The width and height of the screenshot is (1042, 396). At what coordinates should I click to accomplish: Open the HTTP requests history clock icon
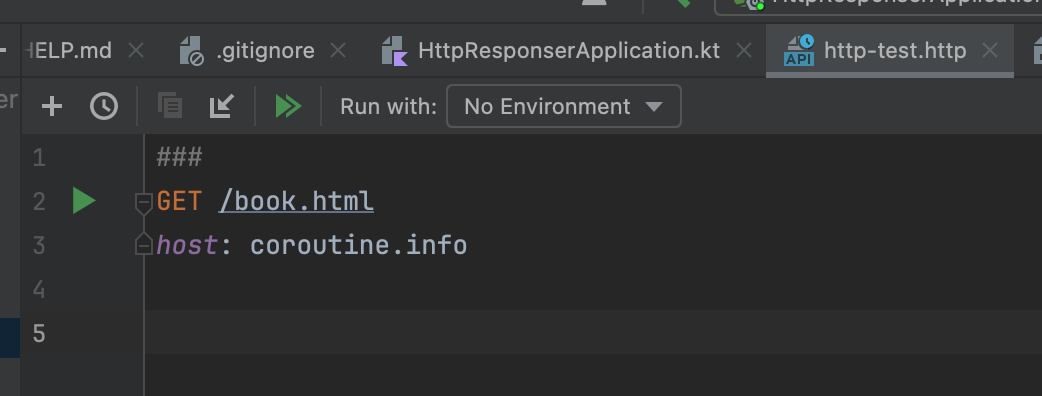point(104,106)
